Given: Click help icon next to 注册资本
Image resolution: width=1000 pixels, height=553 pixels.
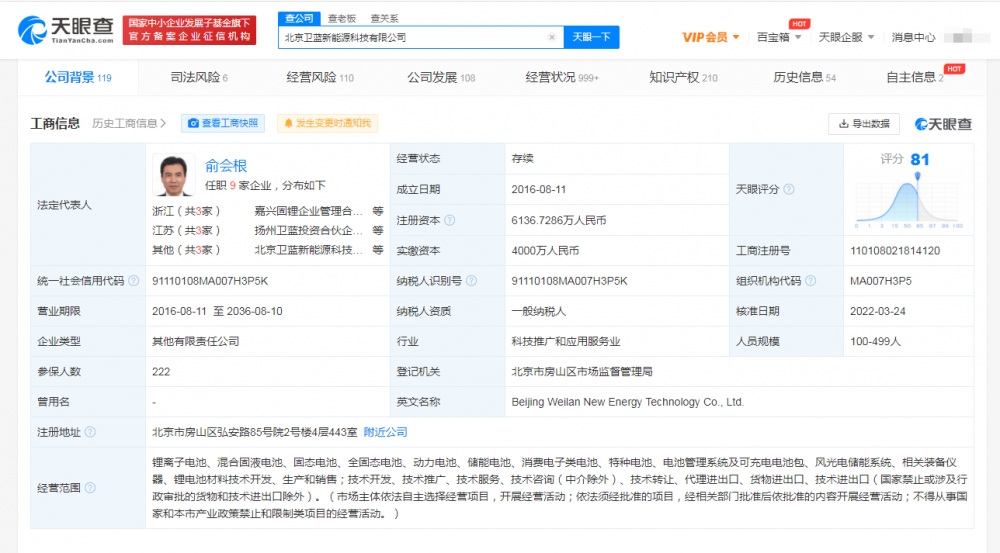Looking at the screenshot, I should point(450,221).
